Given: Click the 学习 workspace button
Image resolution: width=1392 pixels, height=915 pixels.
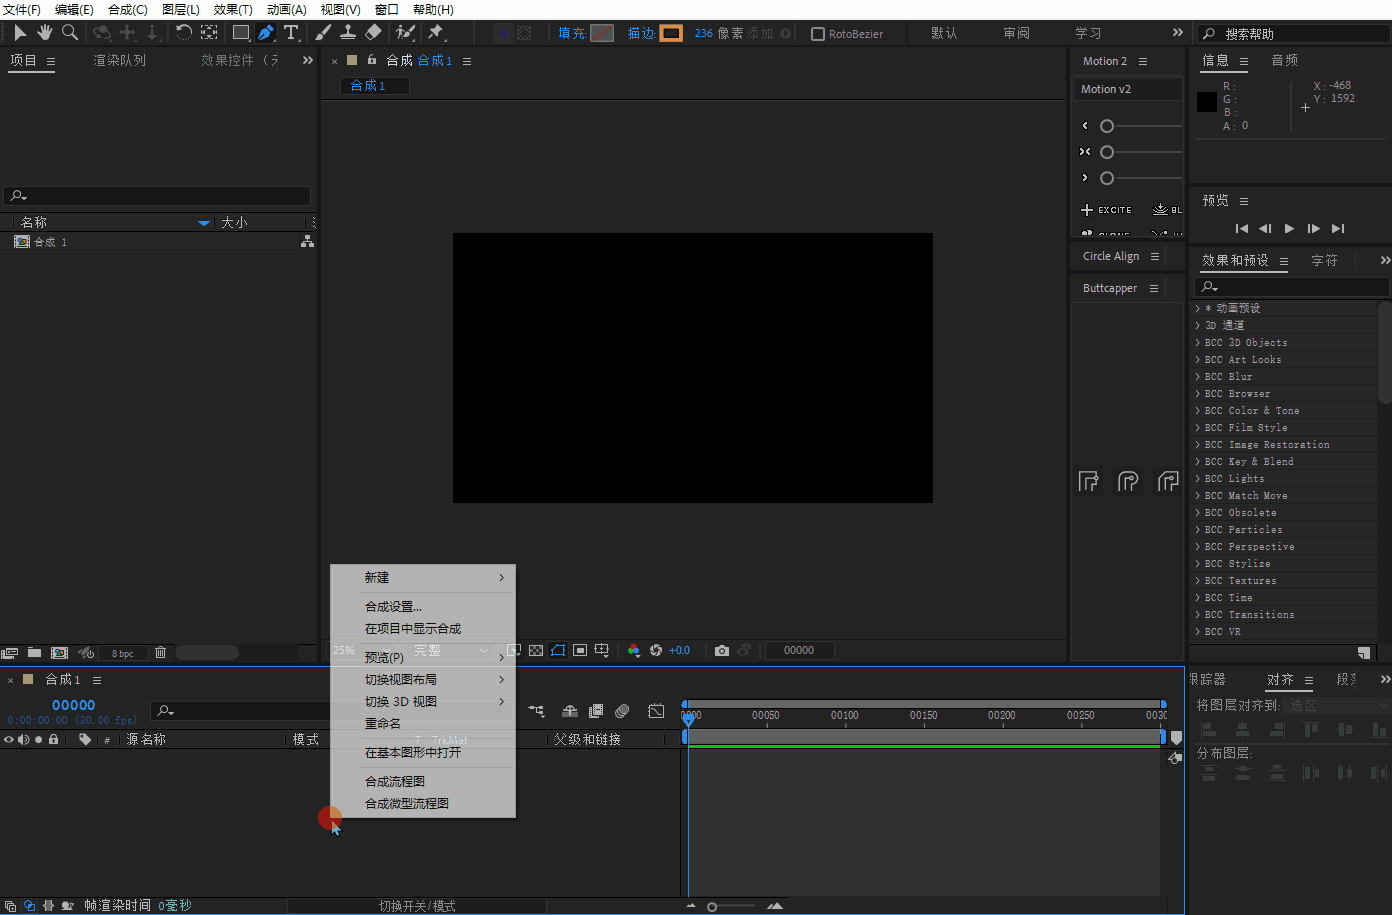Looking at the screenshot, I should click(x=1088, y=33).
